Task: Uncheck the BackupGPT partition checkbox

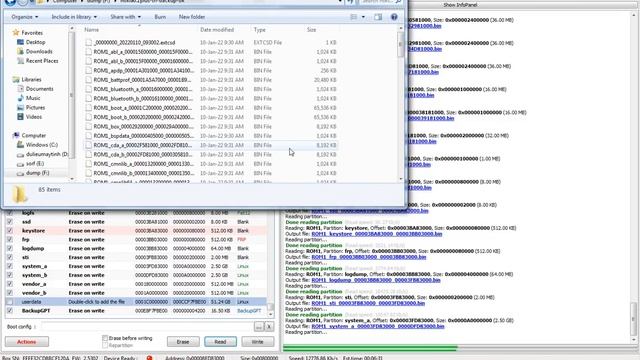Action: pos(9,311)
